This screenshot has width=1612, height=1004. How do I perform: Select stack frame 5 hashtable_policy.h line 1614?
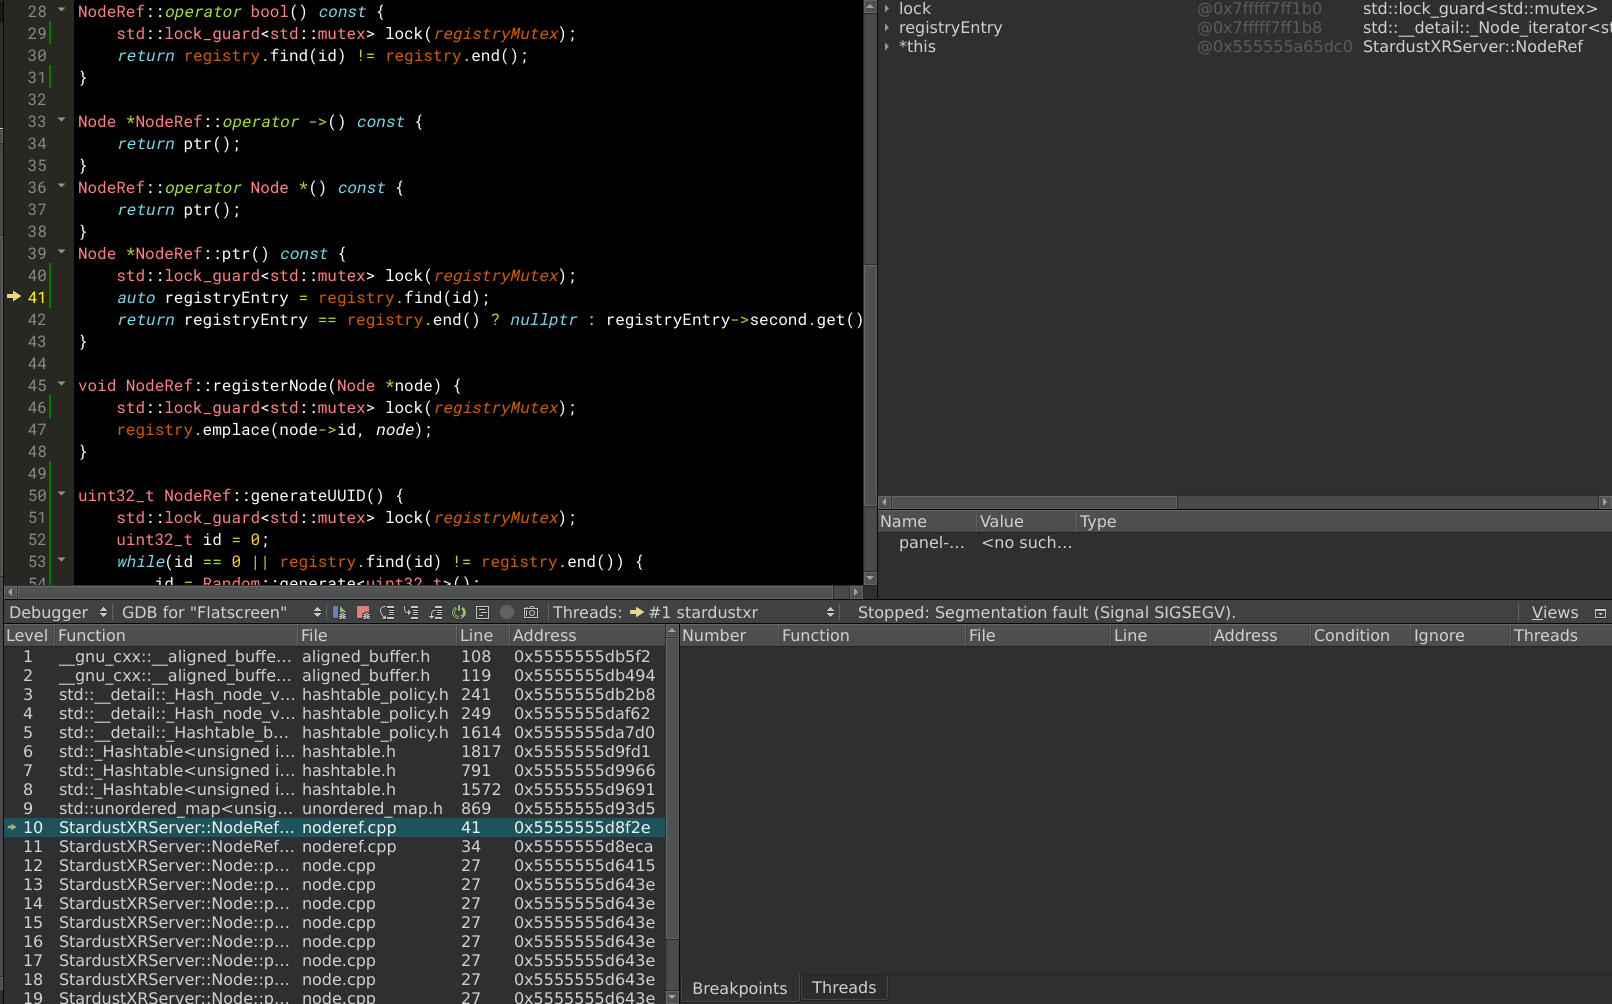[334, 732]
